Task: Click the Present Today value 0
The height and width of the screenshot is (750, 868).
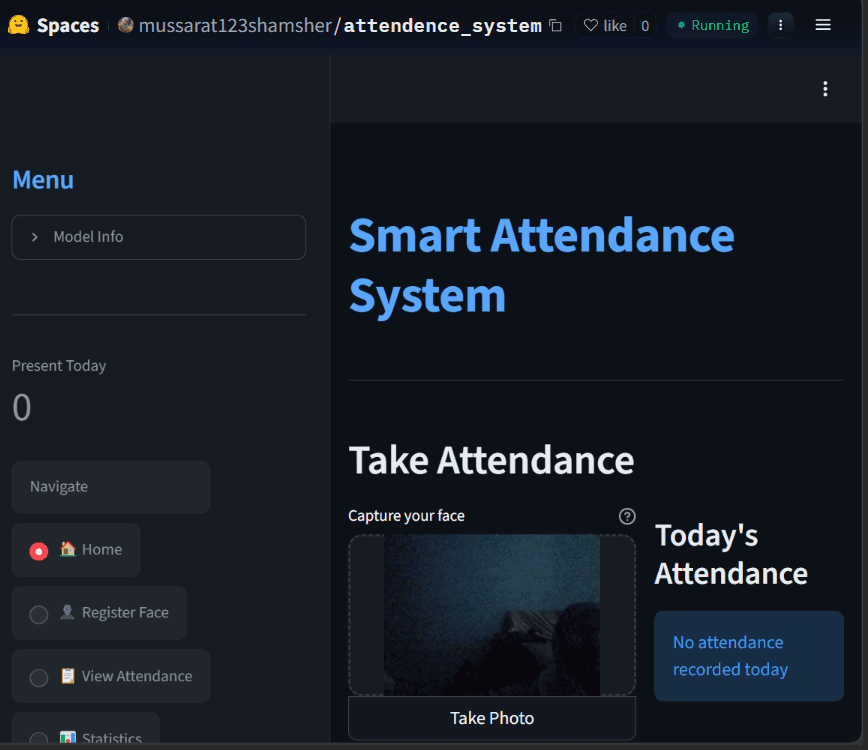Action: 22,407
